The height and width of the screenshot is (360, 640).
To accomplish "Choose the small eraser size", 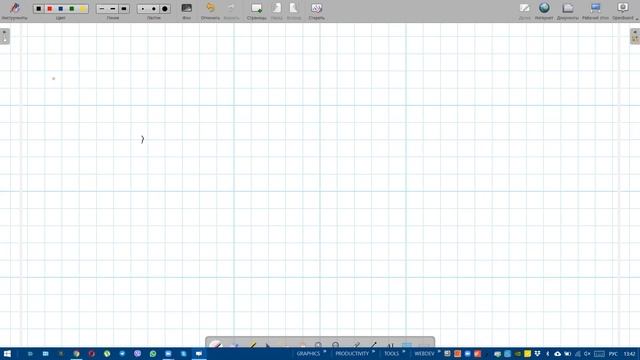I will [x=143, y=9].
